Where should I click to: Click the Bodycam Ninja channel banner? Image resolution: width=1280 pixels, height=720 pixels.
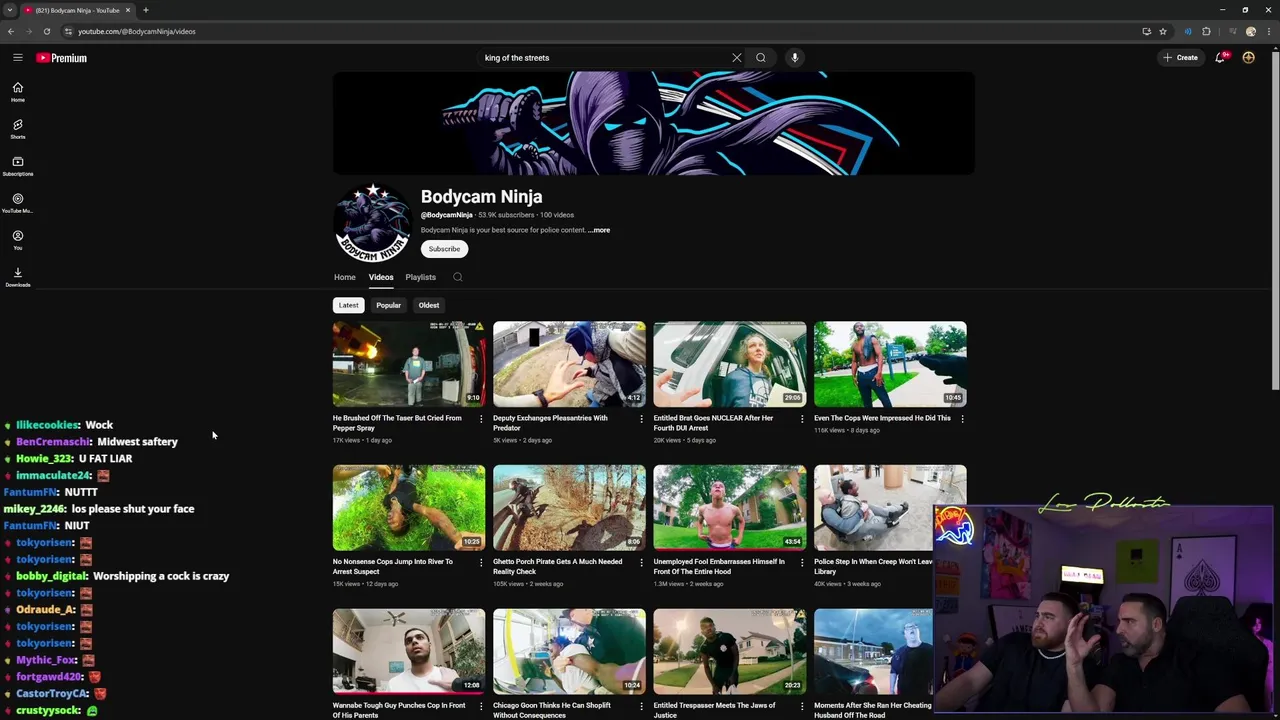pyautogui.click(x=654, y=123)
